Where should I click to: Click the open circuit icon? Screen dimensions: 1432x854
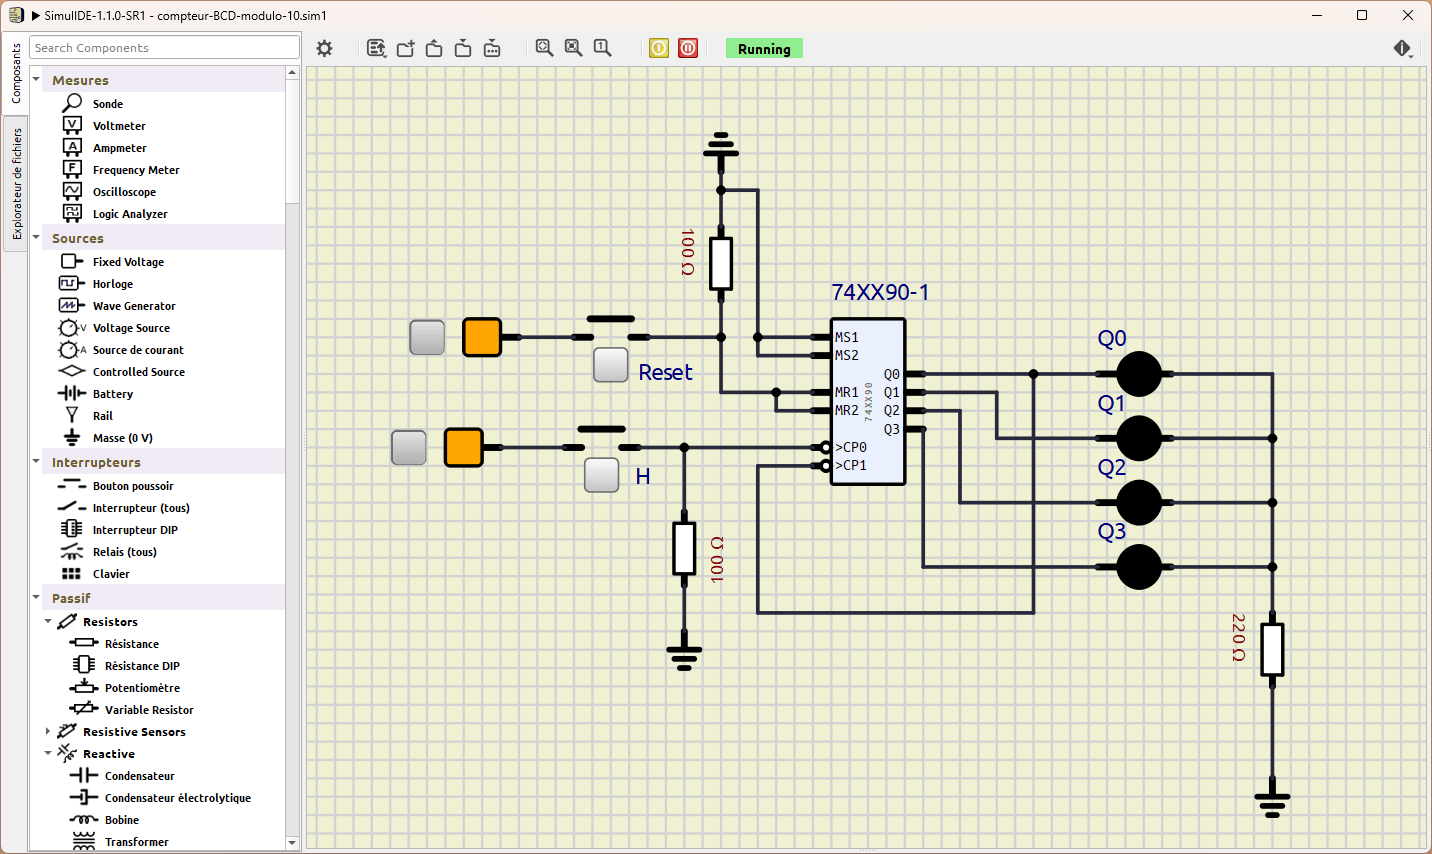pyautogui.click(x=434, y=48)
